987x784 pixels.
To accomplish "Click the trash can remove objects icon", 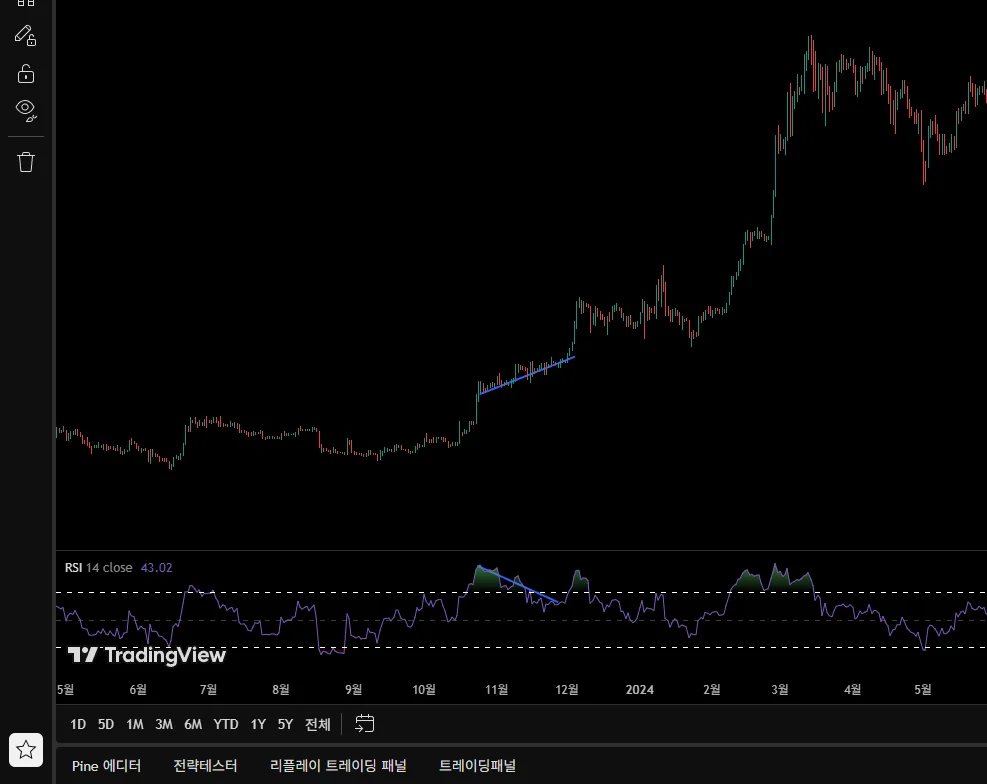I will point(26,162).
